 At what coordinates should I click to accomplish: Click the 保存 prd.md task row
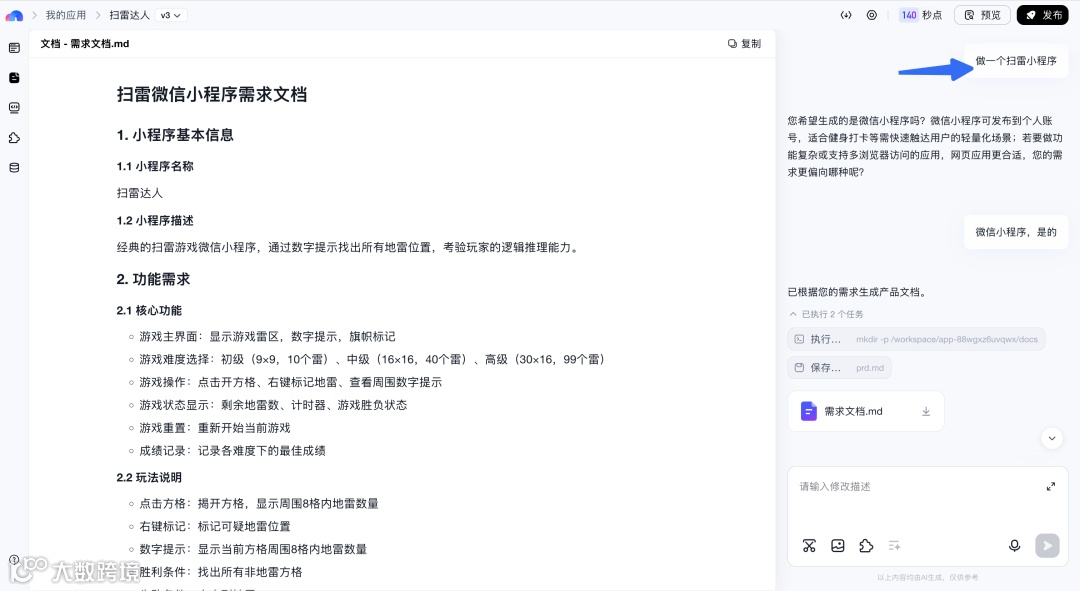point(840,368)
